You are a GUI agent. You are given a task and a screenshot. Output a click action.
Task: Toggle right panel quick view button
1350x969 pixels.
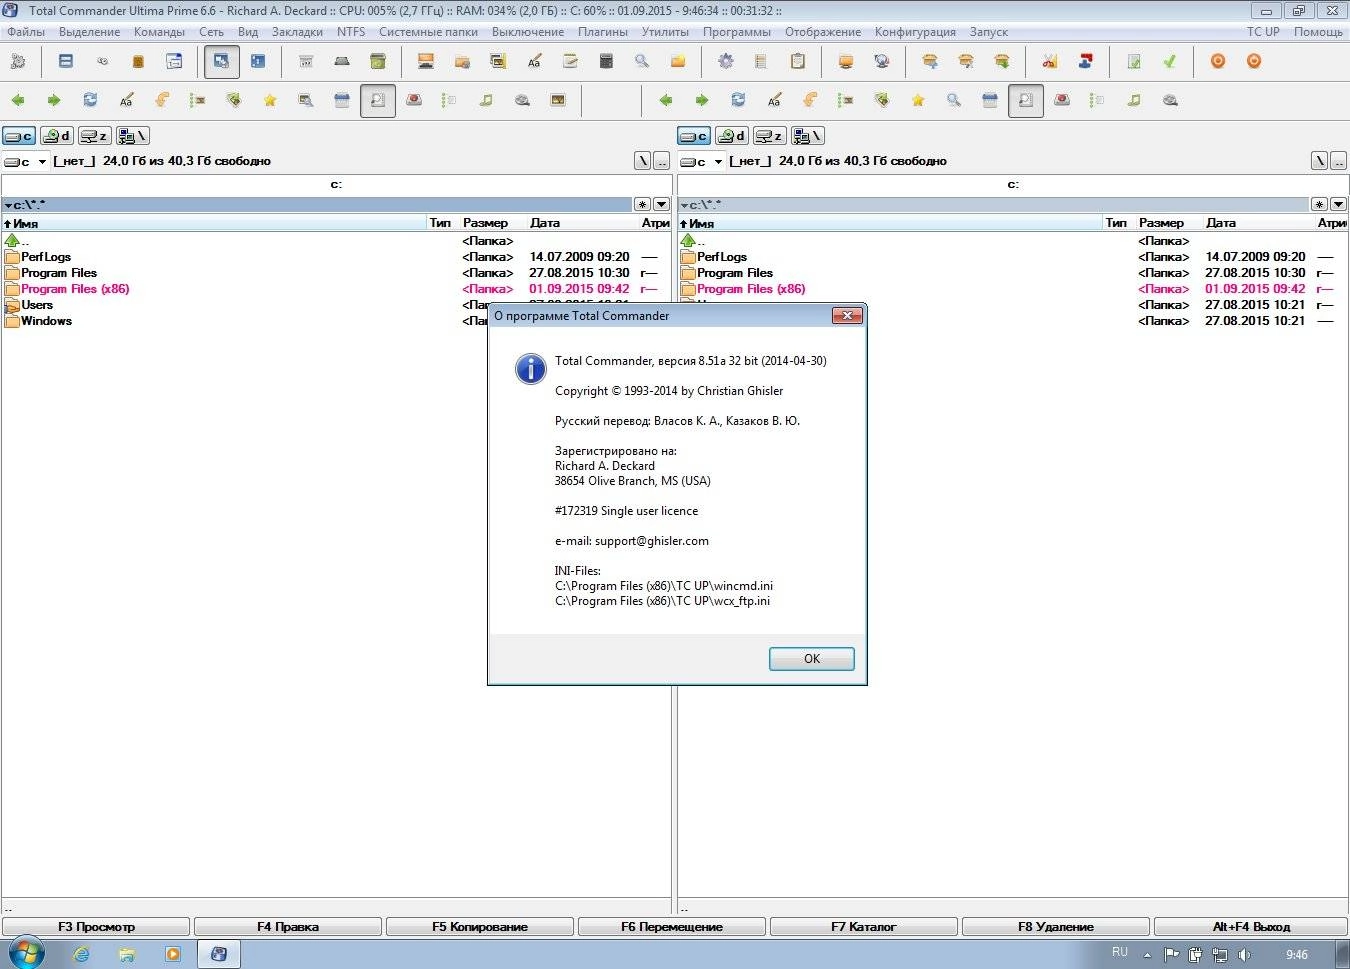click(x=1026, y=100)
